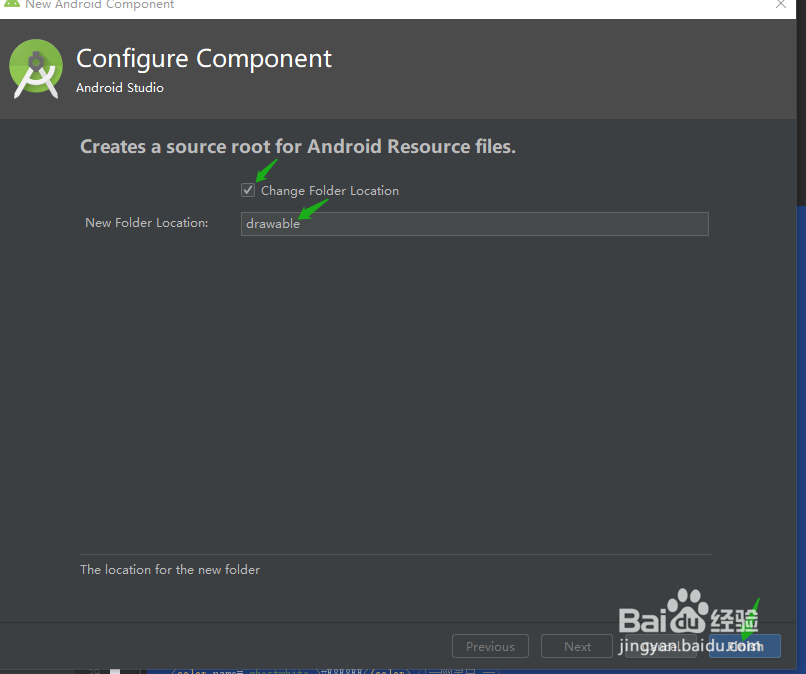
Task: Click the 'Configure Component' heading
Action: (204, 59)
